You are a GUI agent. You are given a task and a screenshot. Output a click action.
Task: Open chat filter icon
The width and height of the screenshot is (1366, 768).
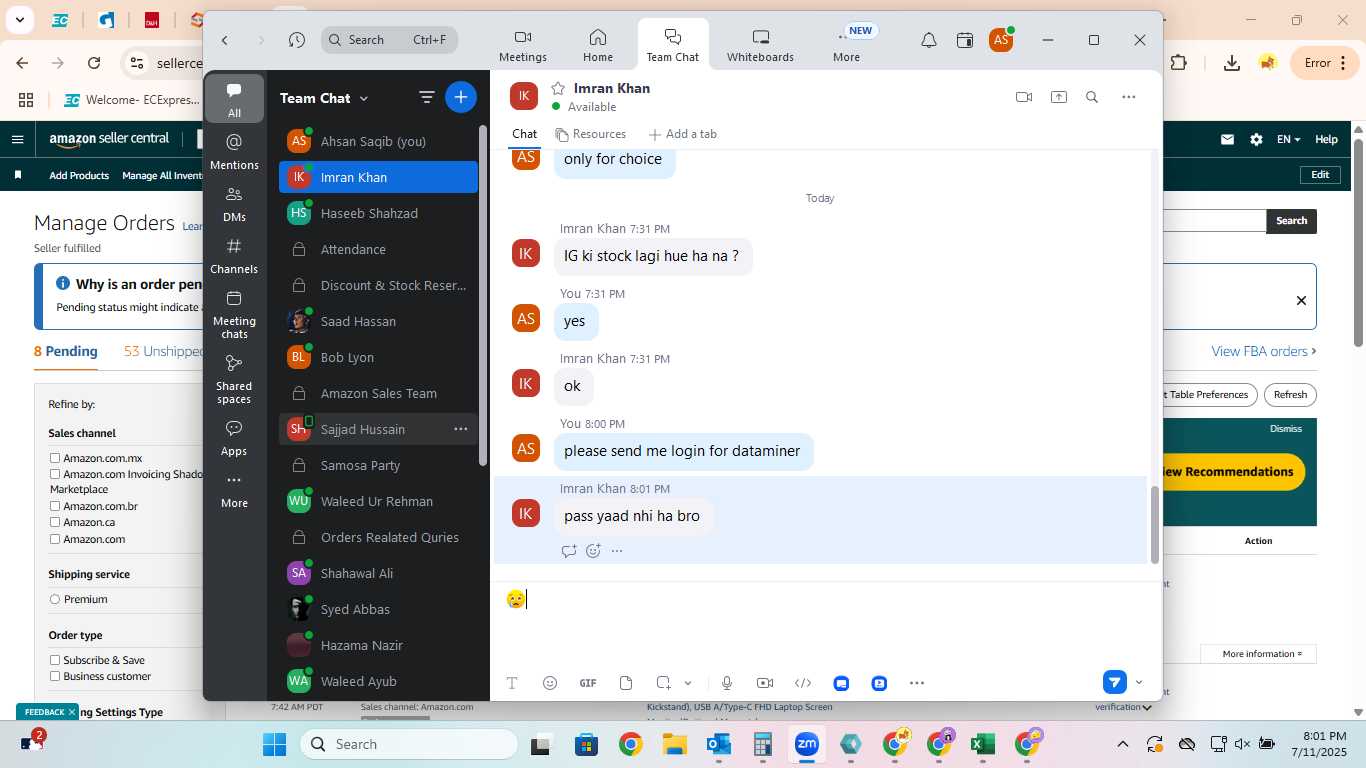tap(426, 97)
